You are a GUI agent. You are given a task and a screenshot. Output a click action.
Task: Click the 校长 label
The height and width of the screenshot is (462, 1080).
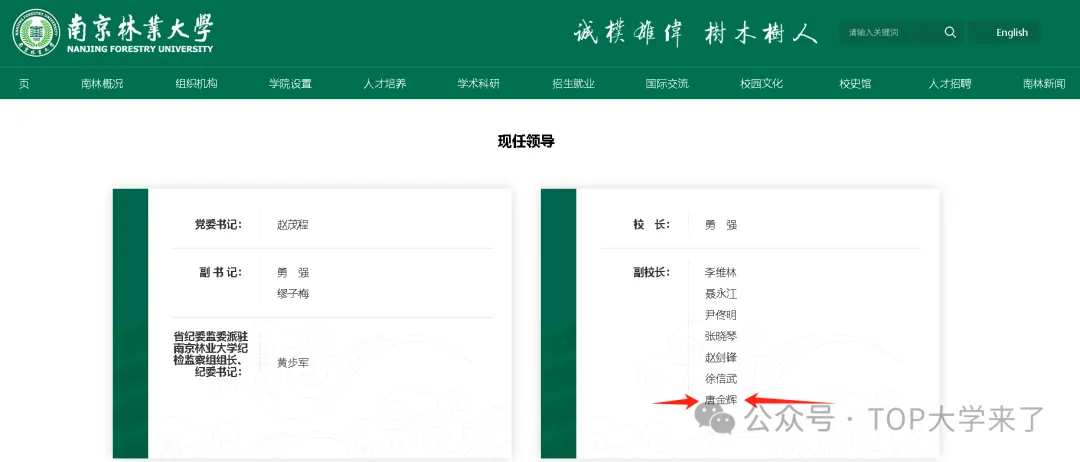[651, 224]
